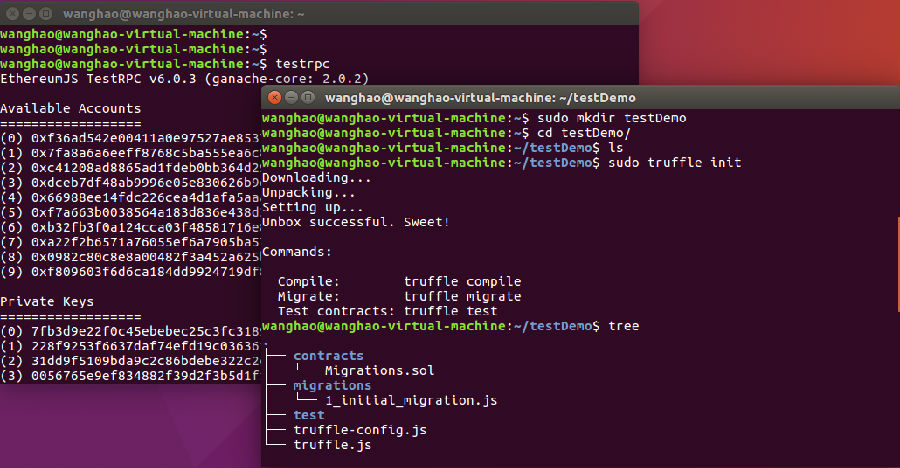Close the testDemo terminal window

click(x=273, y=97)
